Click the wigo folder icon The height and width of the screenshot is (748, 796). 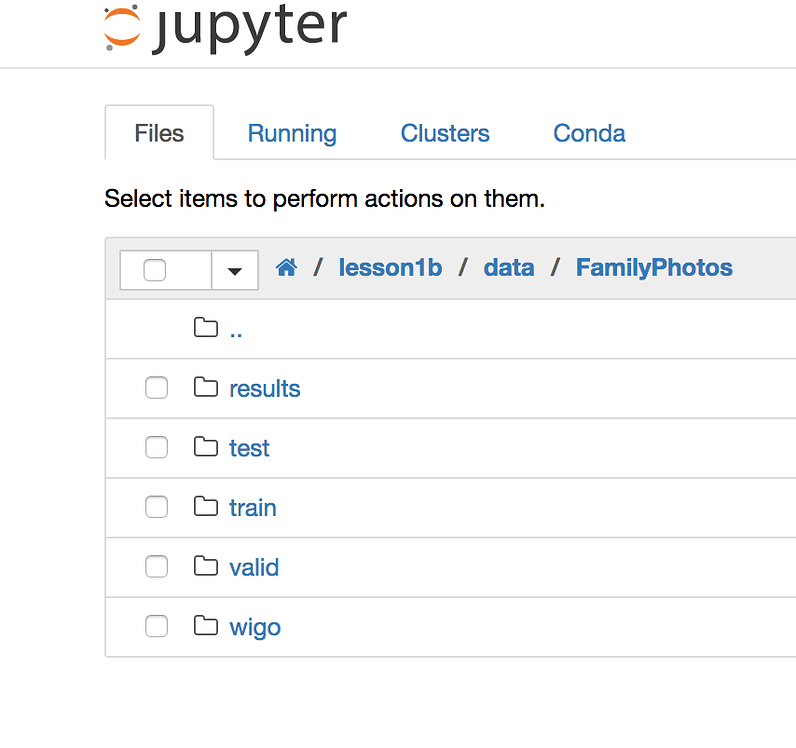tap(206, 627)
